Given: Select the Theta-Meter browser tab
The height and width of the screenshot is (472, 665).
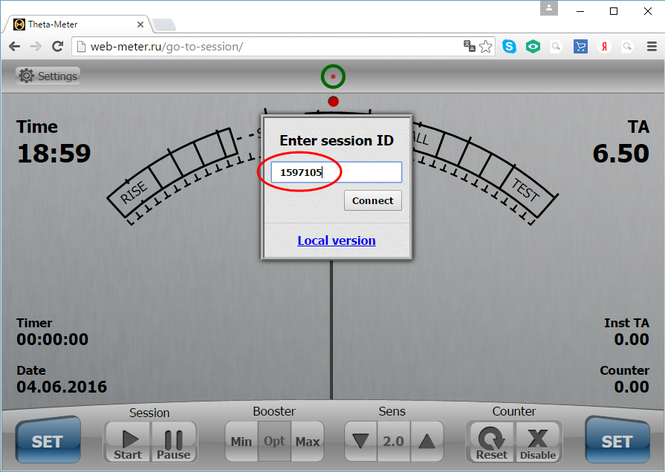Looking at the screenshot, I should click(75, 23).
